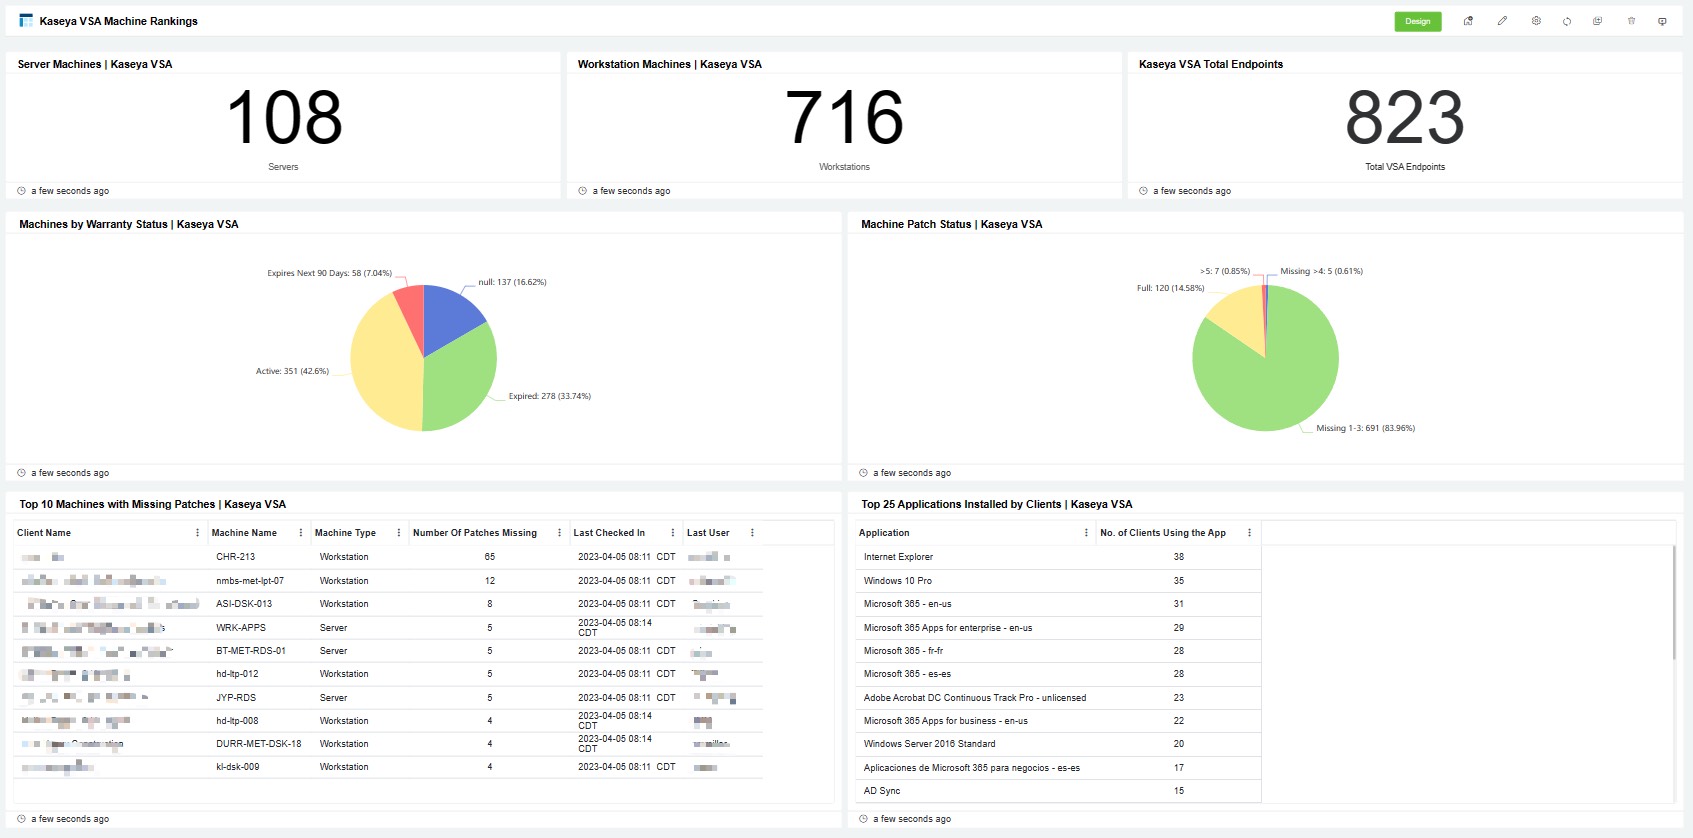Open Machine Type column options menu
The image size is (1693, 838).
click(398, 533)
